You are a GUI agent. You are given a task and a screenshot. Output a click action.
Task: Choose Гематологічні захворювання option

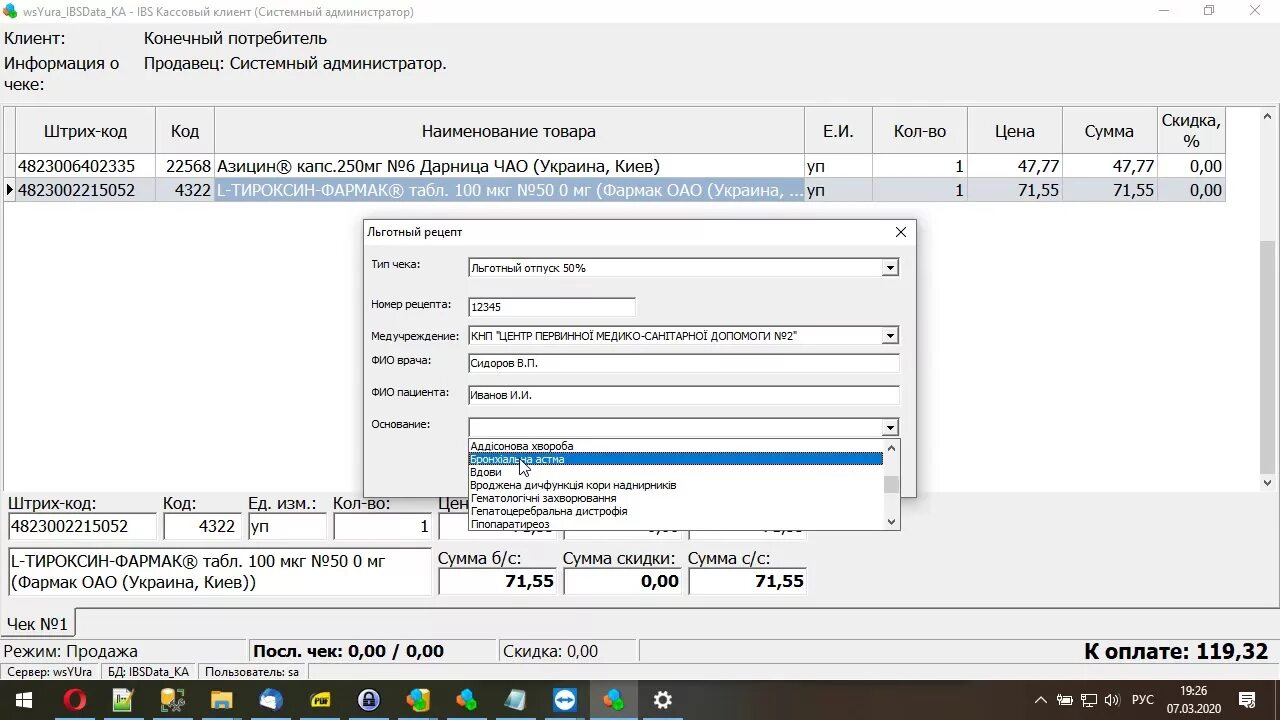(x=676, y=498)
